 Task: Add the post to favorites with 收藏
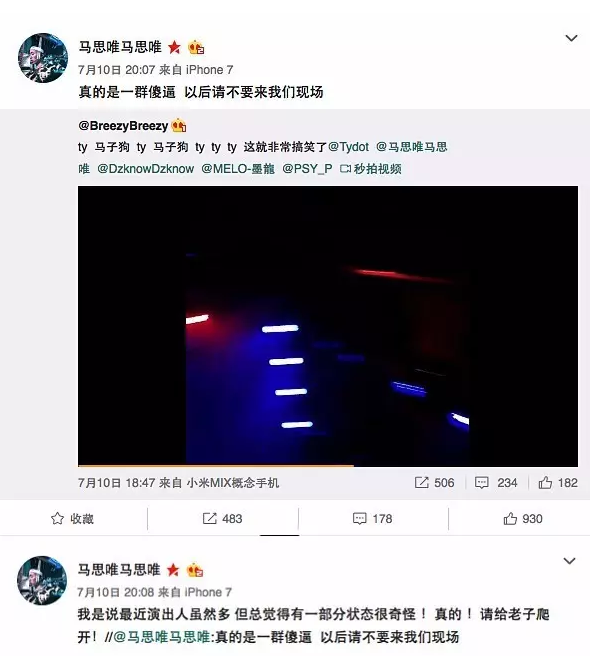[72, 519]
